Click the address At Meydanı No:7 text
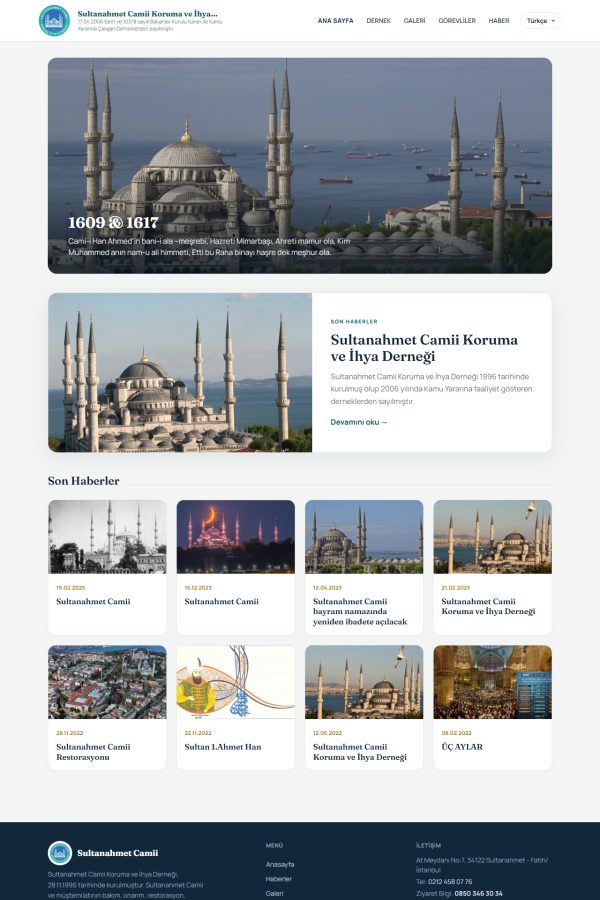The image size is (600, 900). [482, 864]
